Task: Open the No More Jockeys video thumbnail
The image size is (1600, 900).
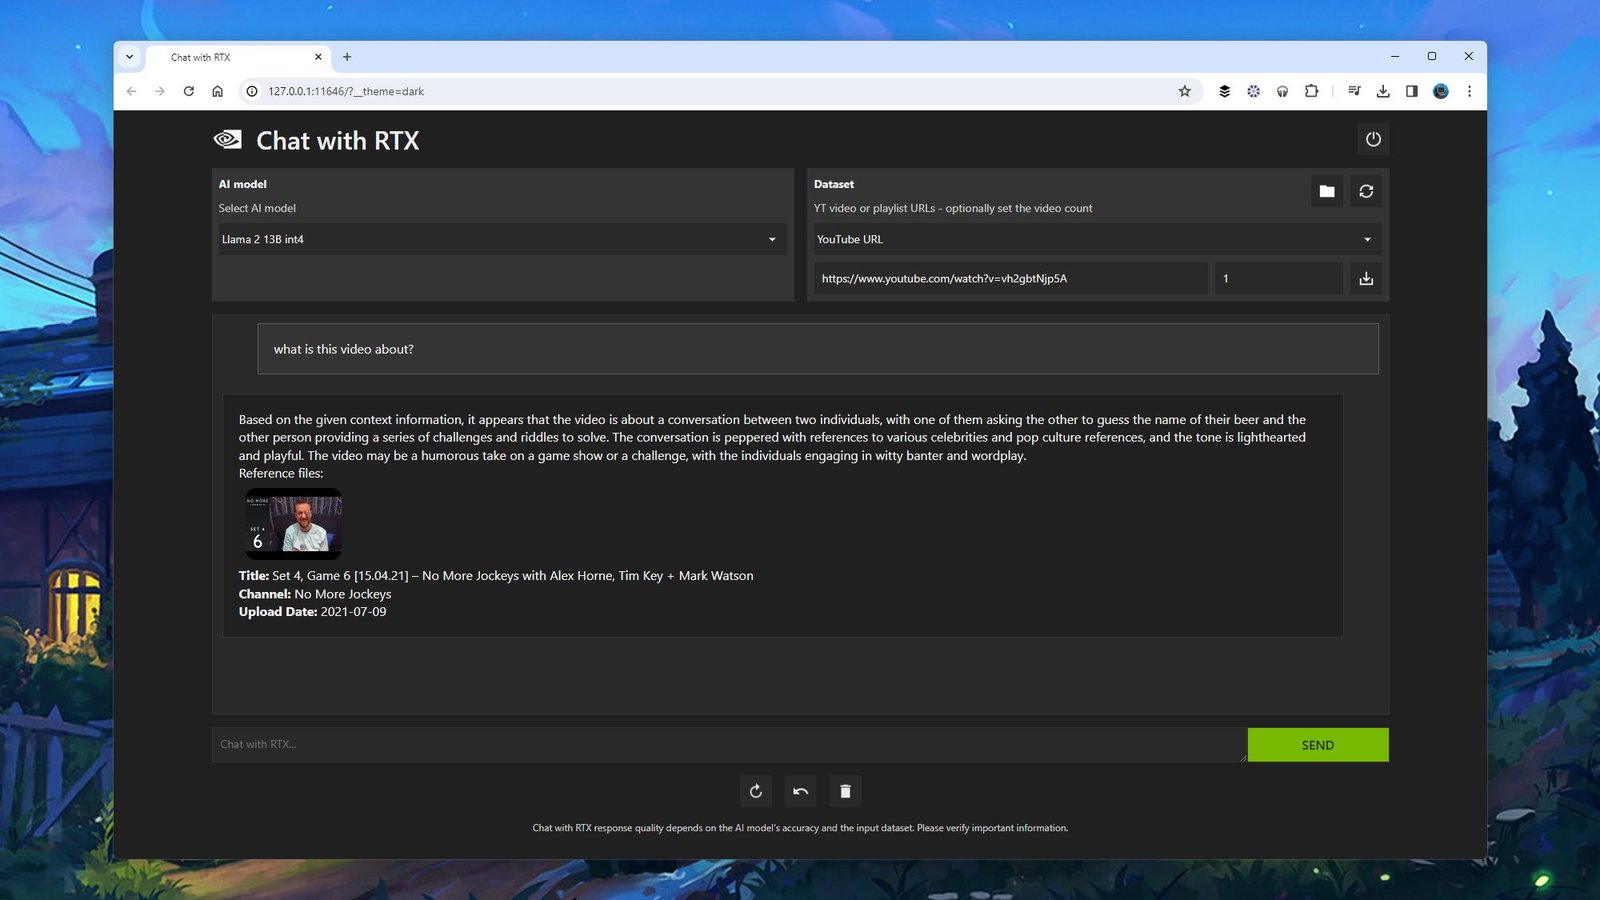Action: [294, 523]
